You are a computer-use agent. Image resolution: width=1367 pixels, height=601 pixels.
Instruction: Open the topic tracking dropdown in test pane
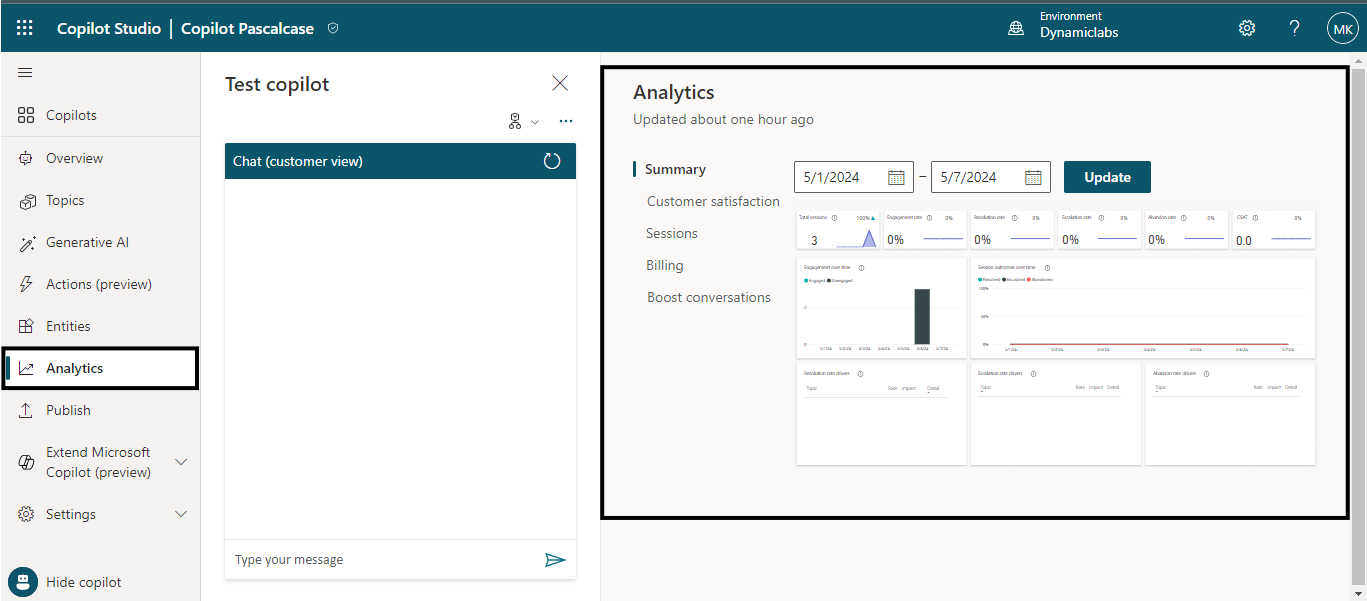[x=523, y=122]
